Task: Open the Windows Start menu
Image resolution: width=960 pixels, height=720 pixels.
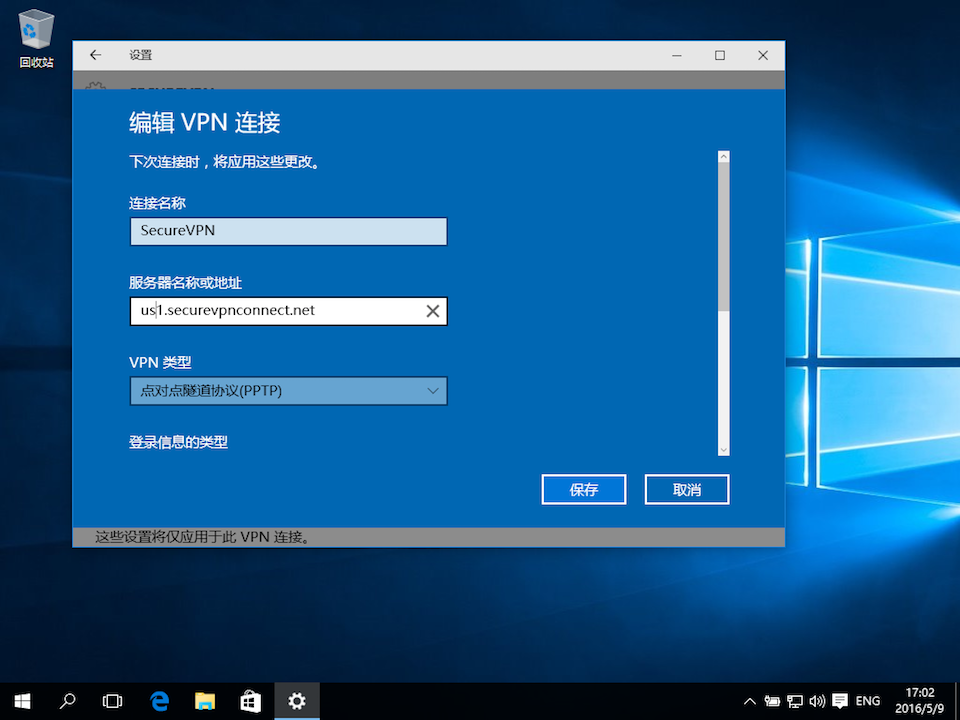Action: [23, 701]
